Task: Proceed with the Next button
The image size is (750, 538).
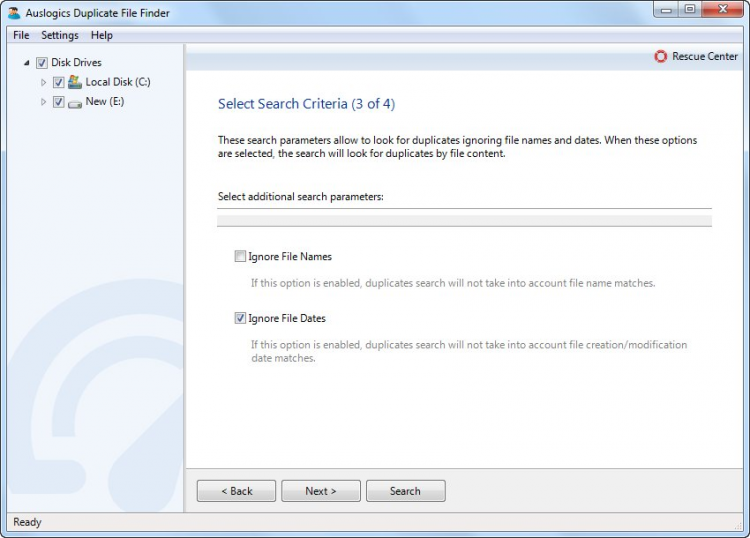Action: [x=320, y=491]
